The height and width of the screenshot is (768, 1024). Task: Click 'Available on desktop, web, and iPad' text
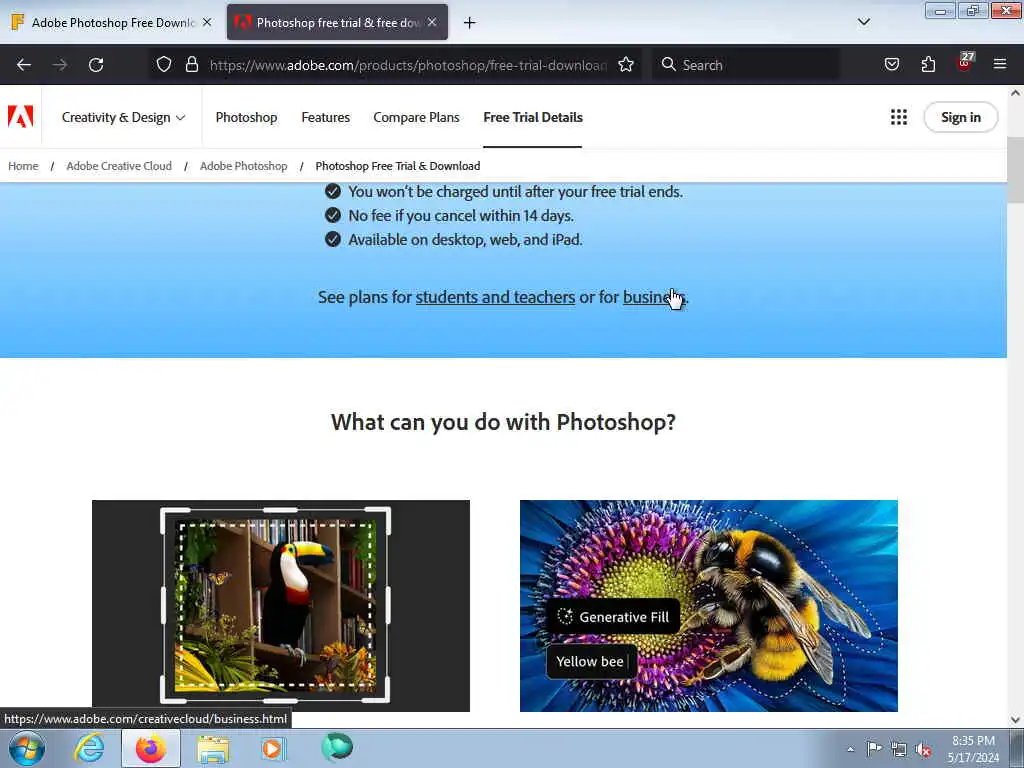[465, 240]
